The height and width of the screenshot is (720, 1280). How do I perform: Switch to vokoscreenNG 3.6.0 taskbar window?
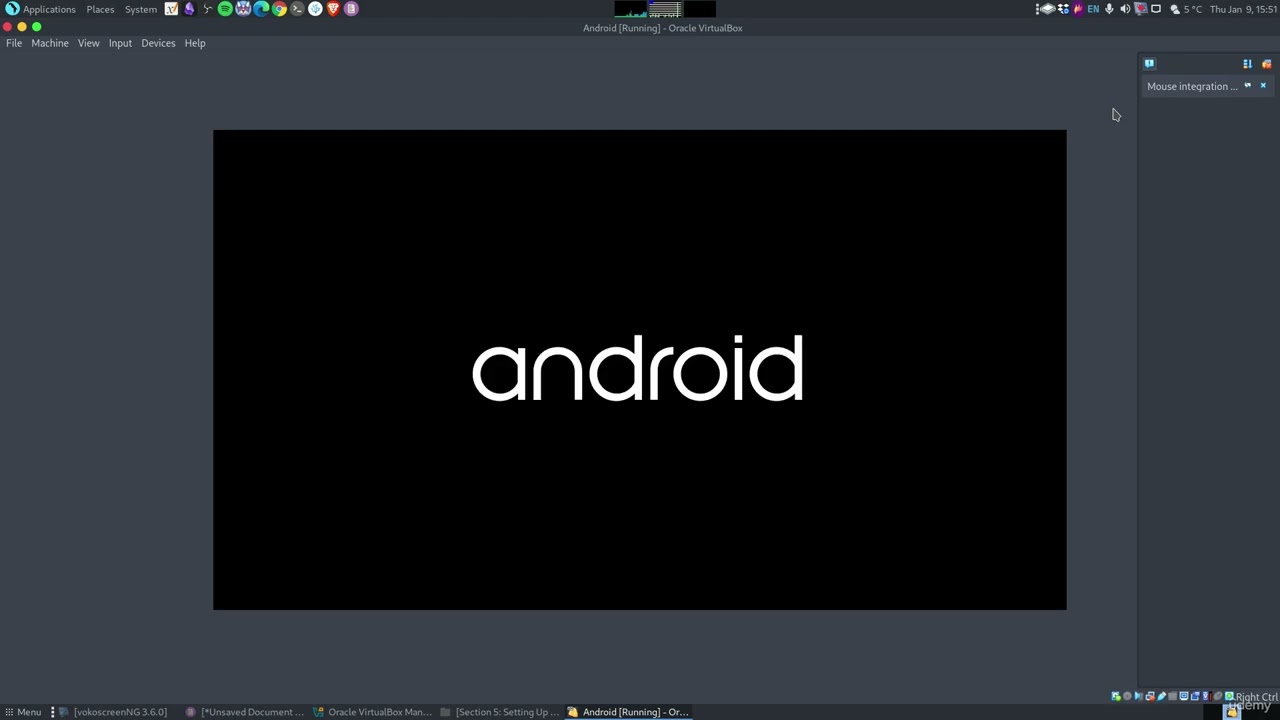tap(113, 712)
